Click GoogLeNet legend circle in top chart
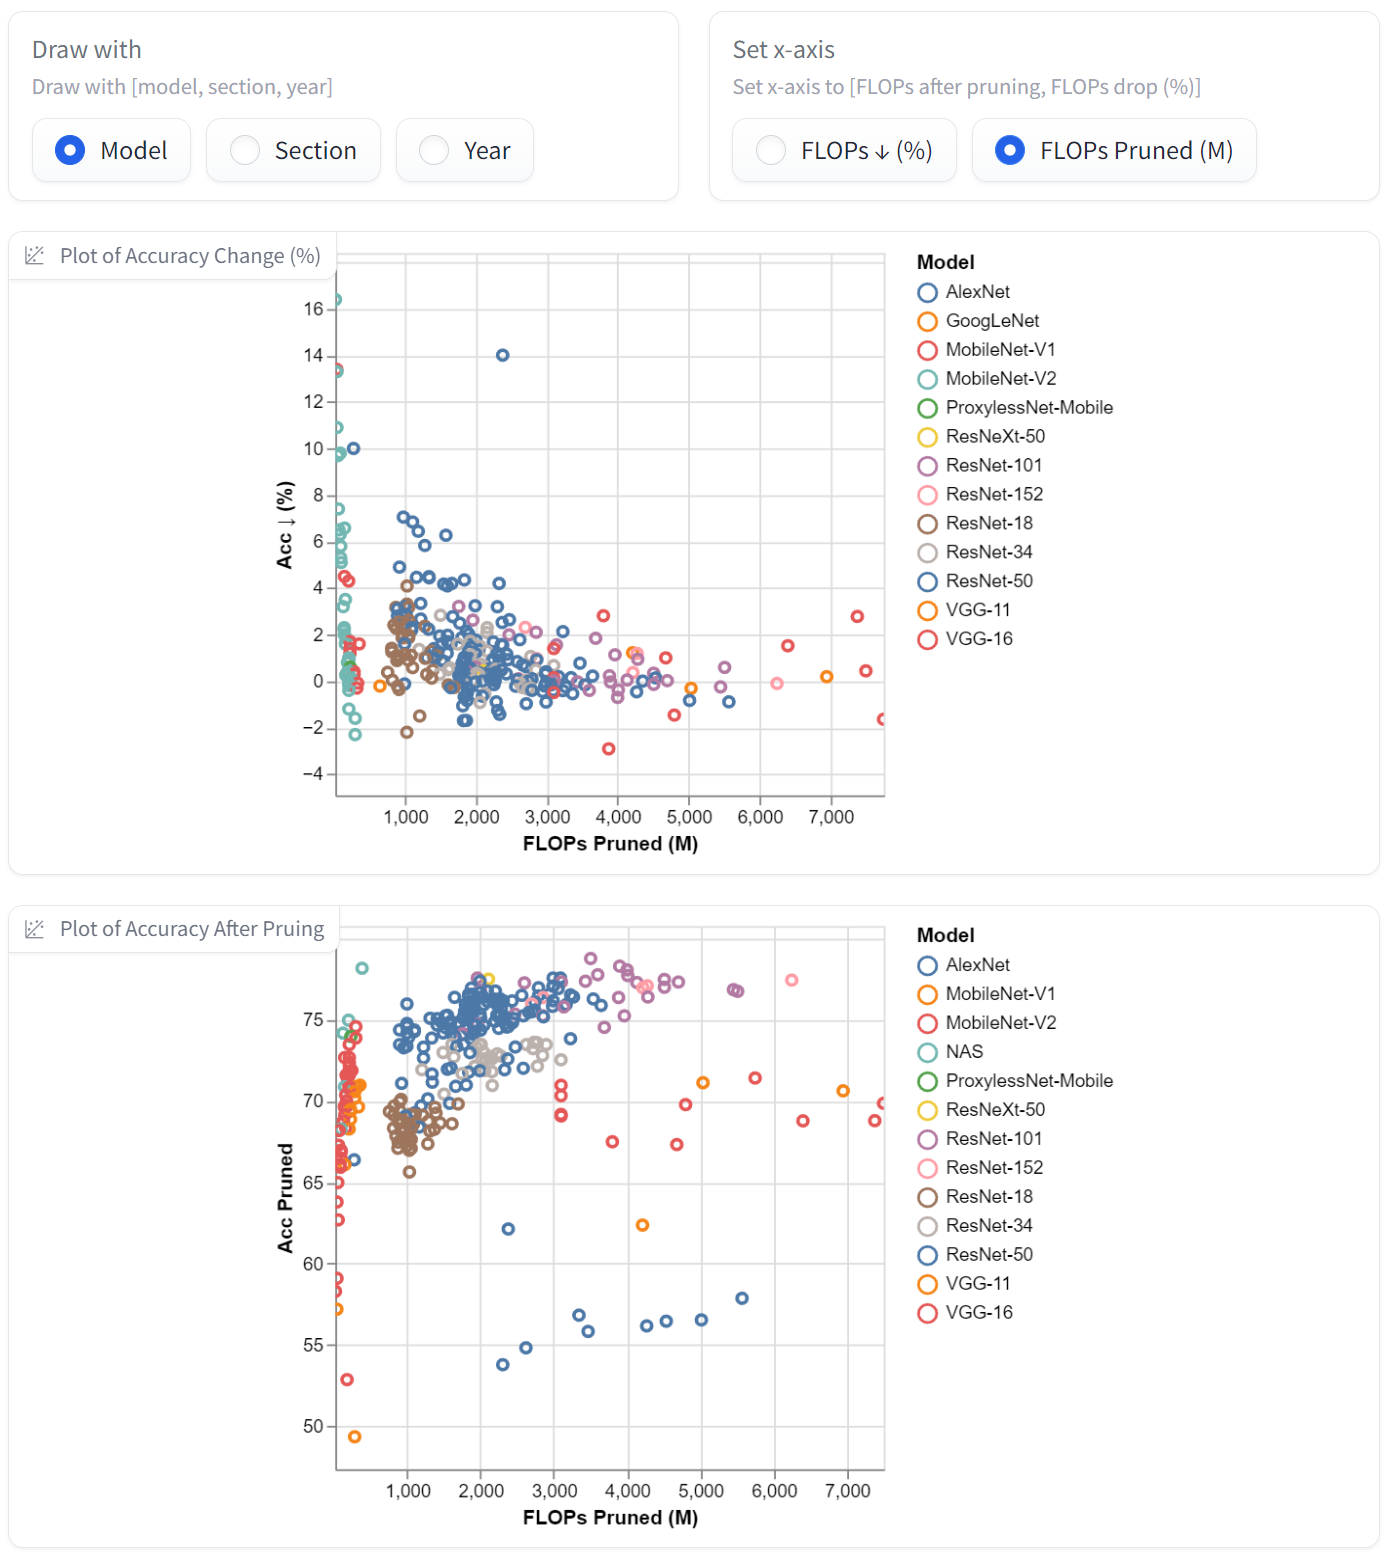Screen dimensions: 1389x1558 (x=928, y=322)
